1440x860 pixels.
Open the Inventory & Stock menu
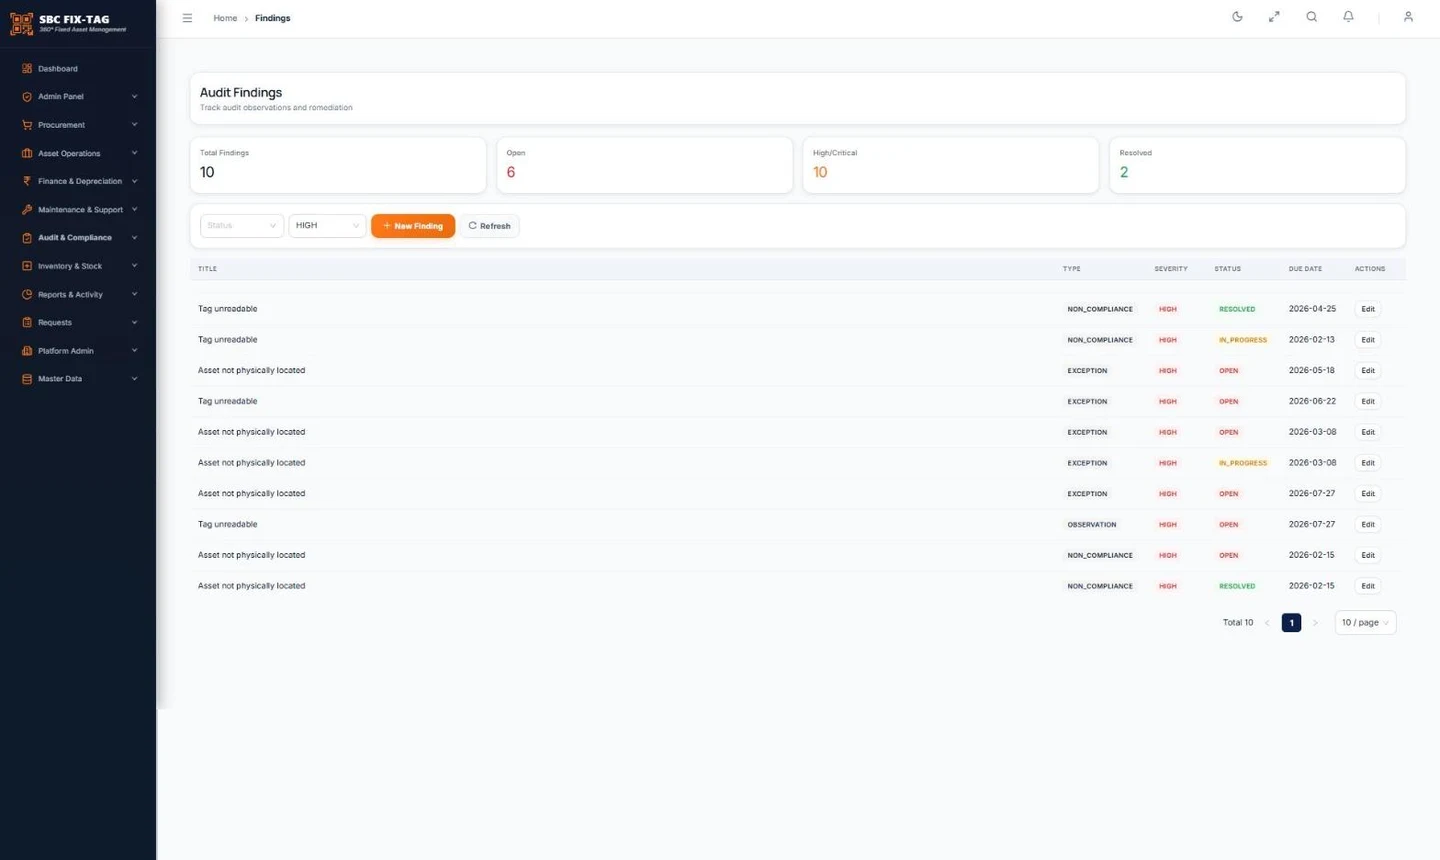[x=78, y=266]
